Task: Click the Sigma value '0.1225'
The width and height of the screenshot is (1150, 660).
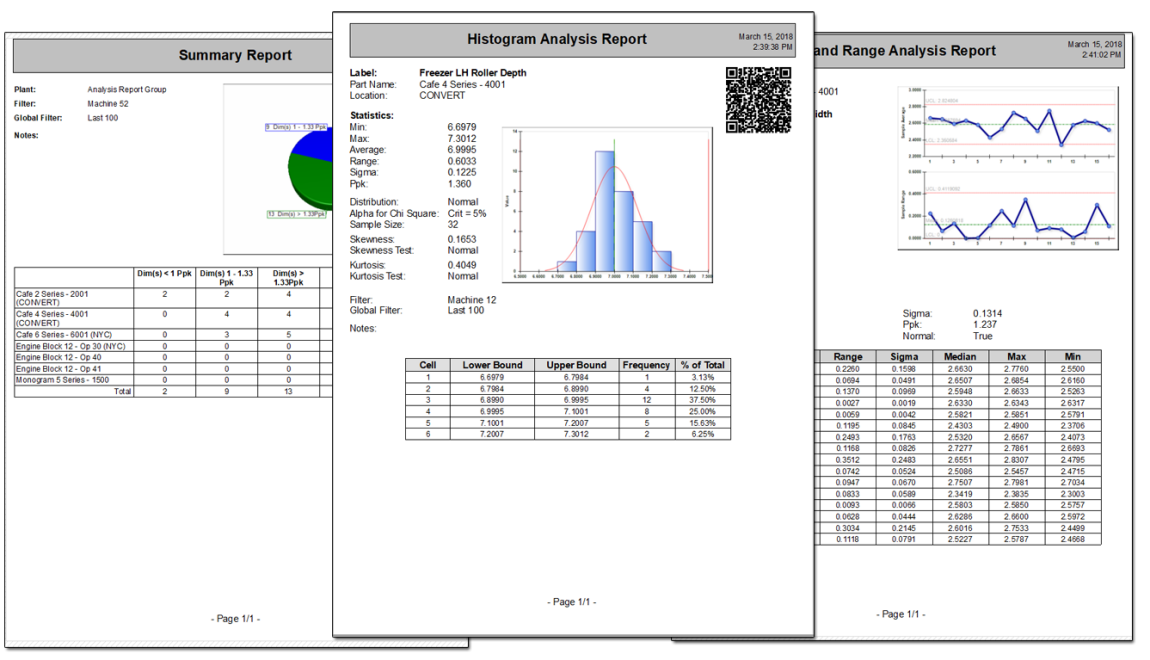Action: coord(461,172)
